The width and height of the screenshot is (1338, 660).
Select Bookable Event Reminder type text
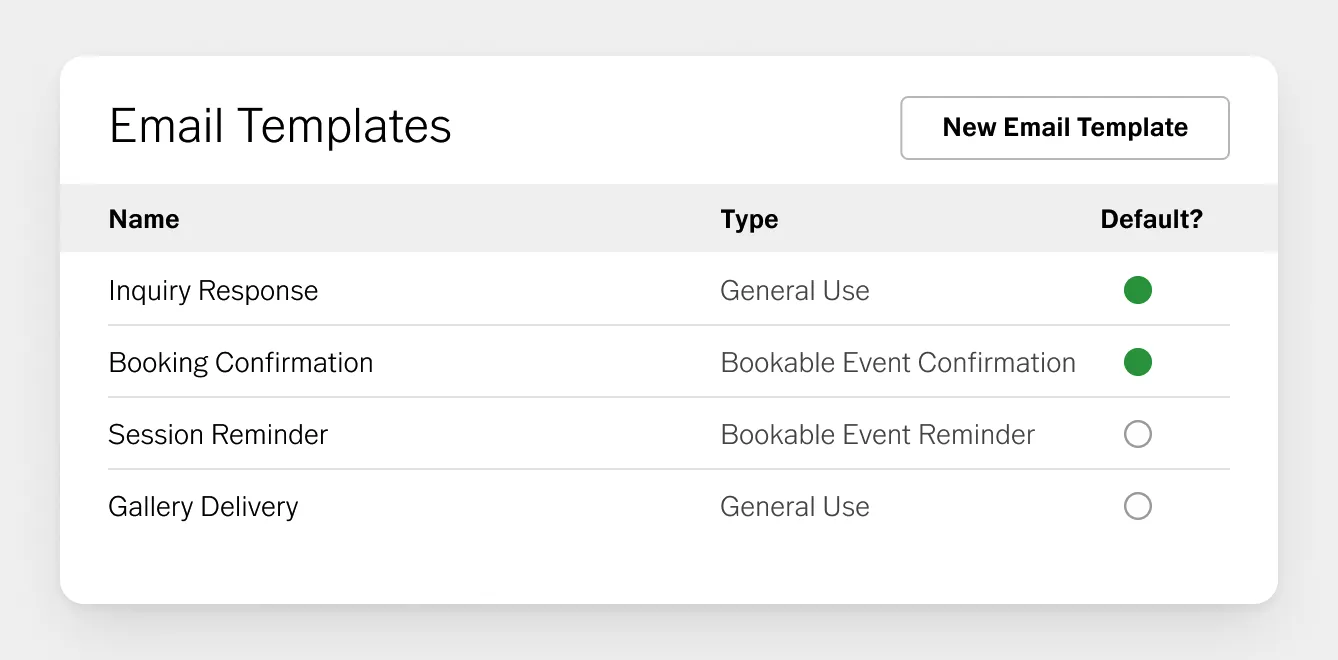878,435
